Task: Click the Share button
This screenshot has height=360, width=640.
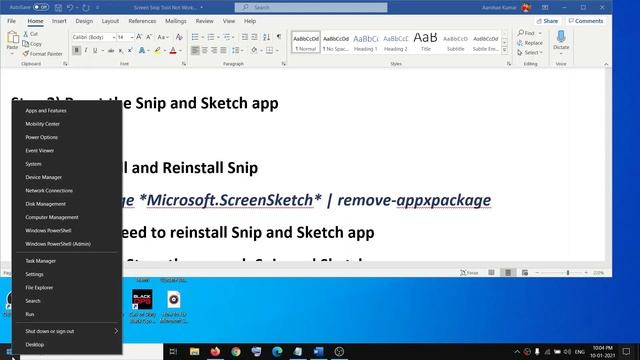Action: pos(547,21)
